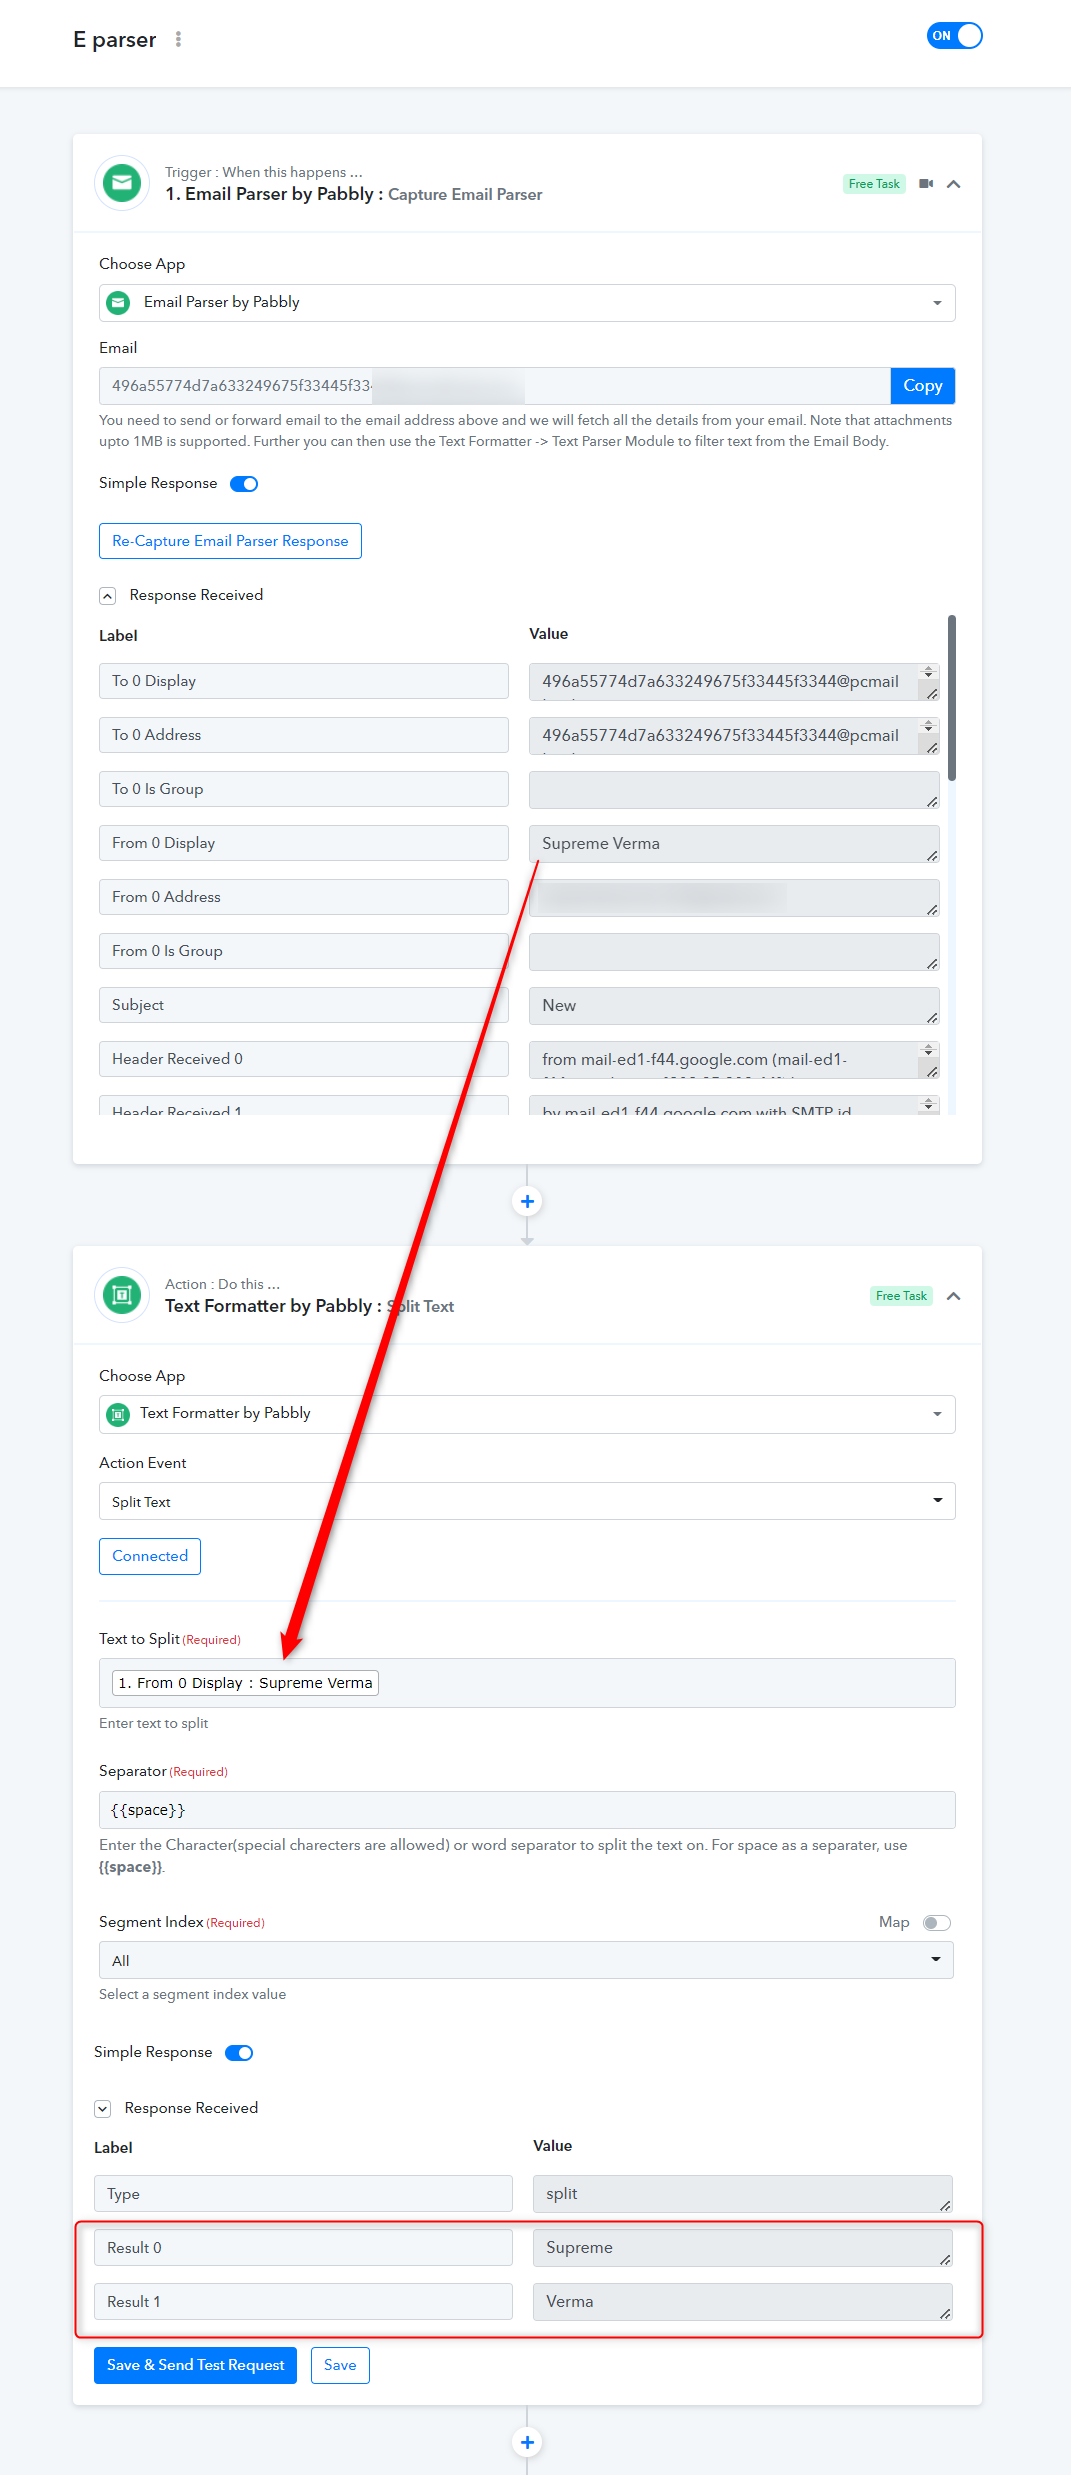Toggle Simple Response in the Email Parser step
The image size is (1071, 2475).
tap(244, 484)
